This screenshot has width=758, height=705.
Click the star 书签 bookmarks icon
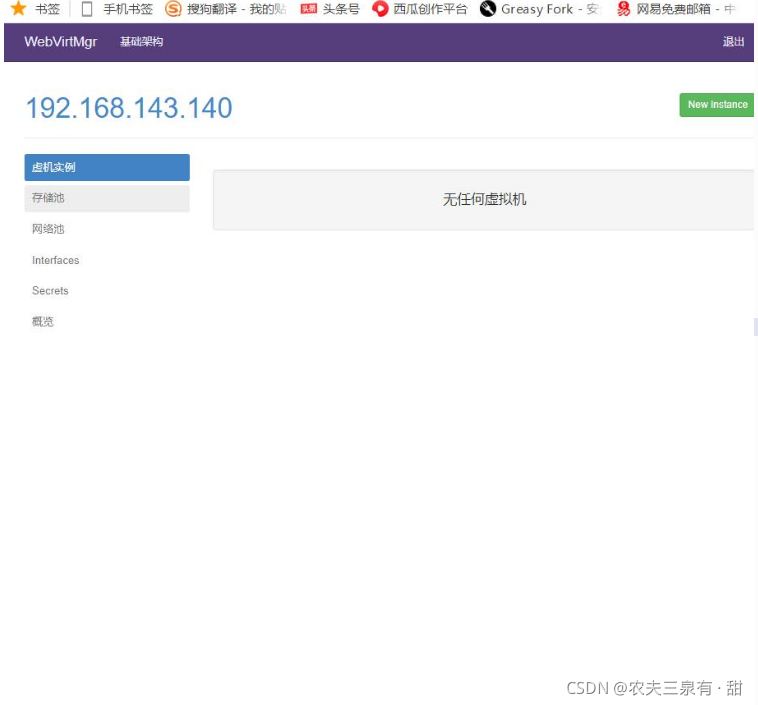(x=18, y=9)
